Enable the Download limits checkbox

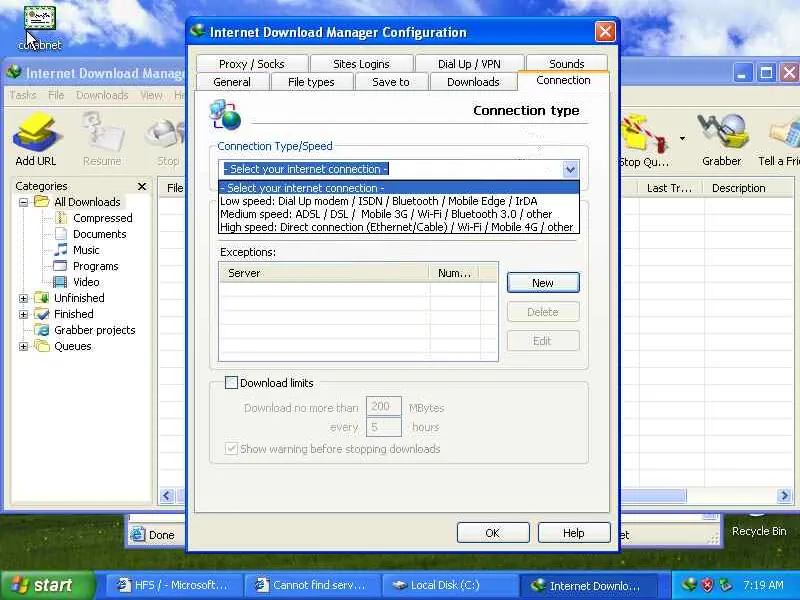pyautogui.click(x=231, y=383)
